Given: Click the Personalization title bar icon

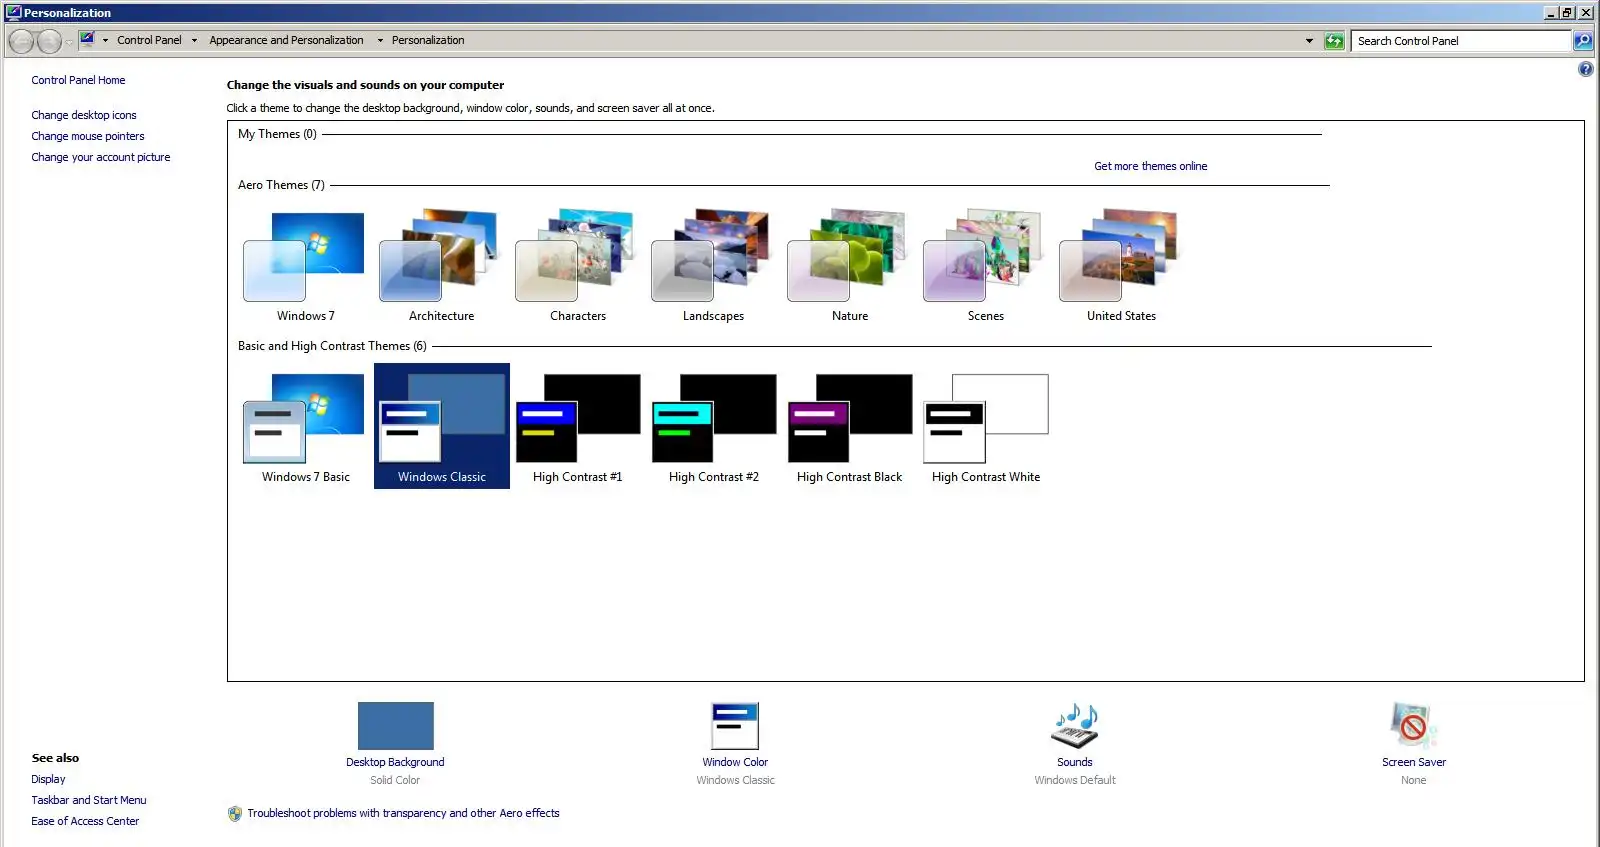Looking at the screenshot, I should coord(13,13).
